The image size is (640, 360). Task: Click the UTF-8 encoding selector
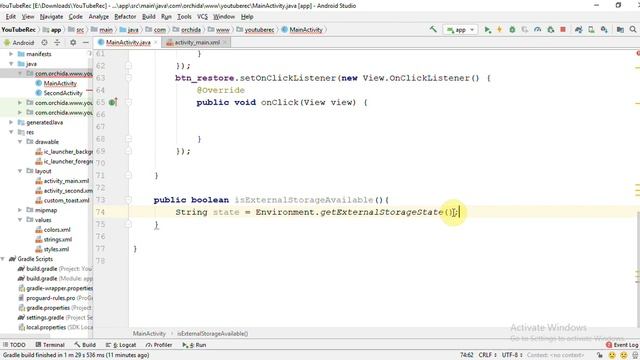512,355
